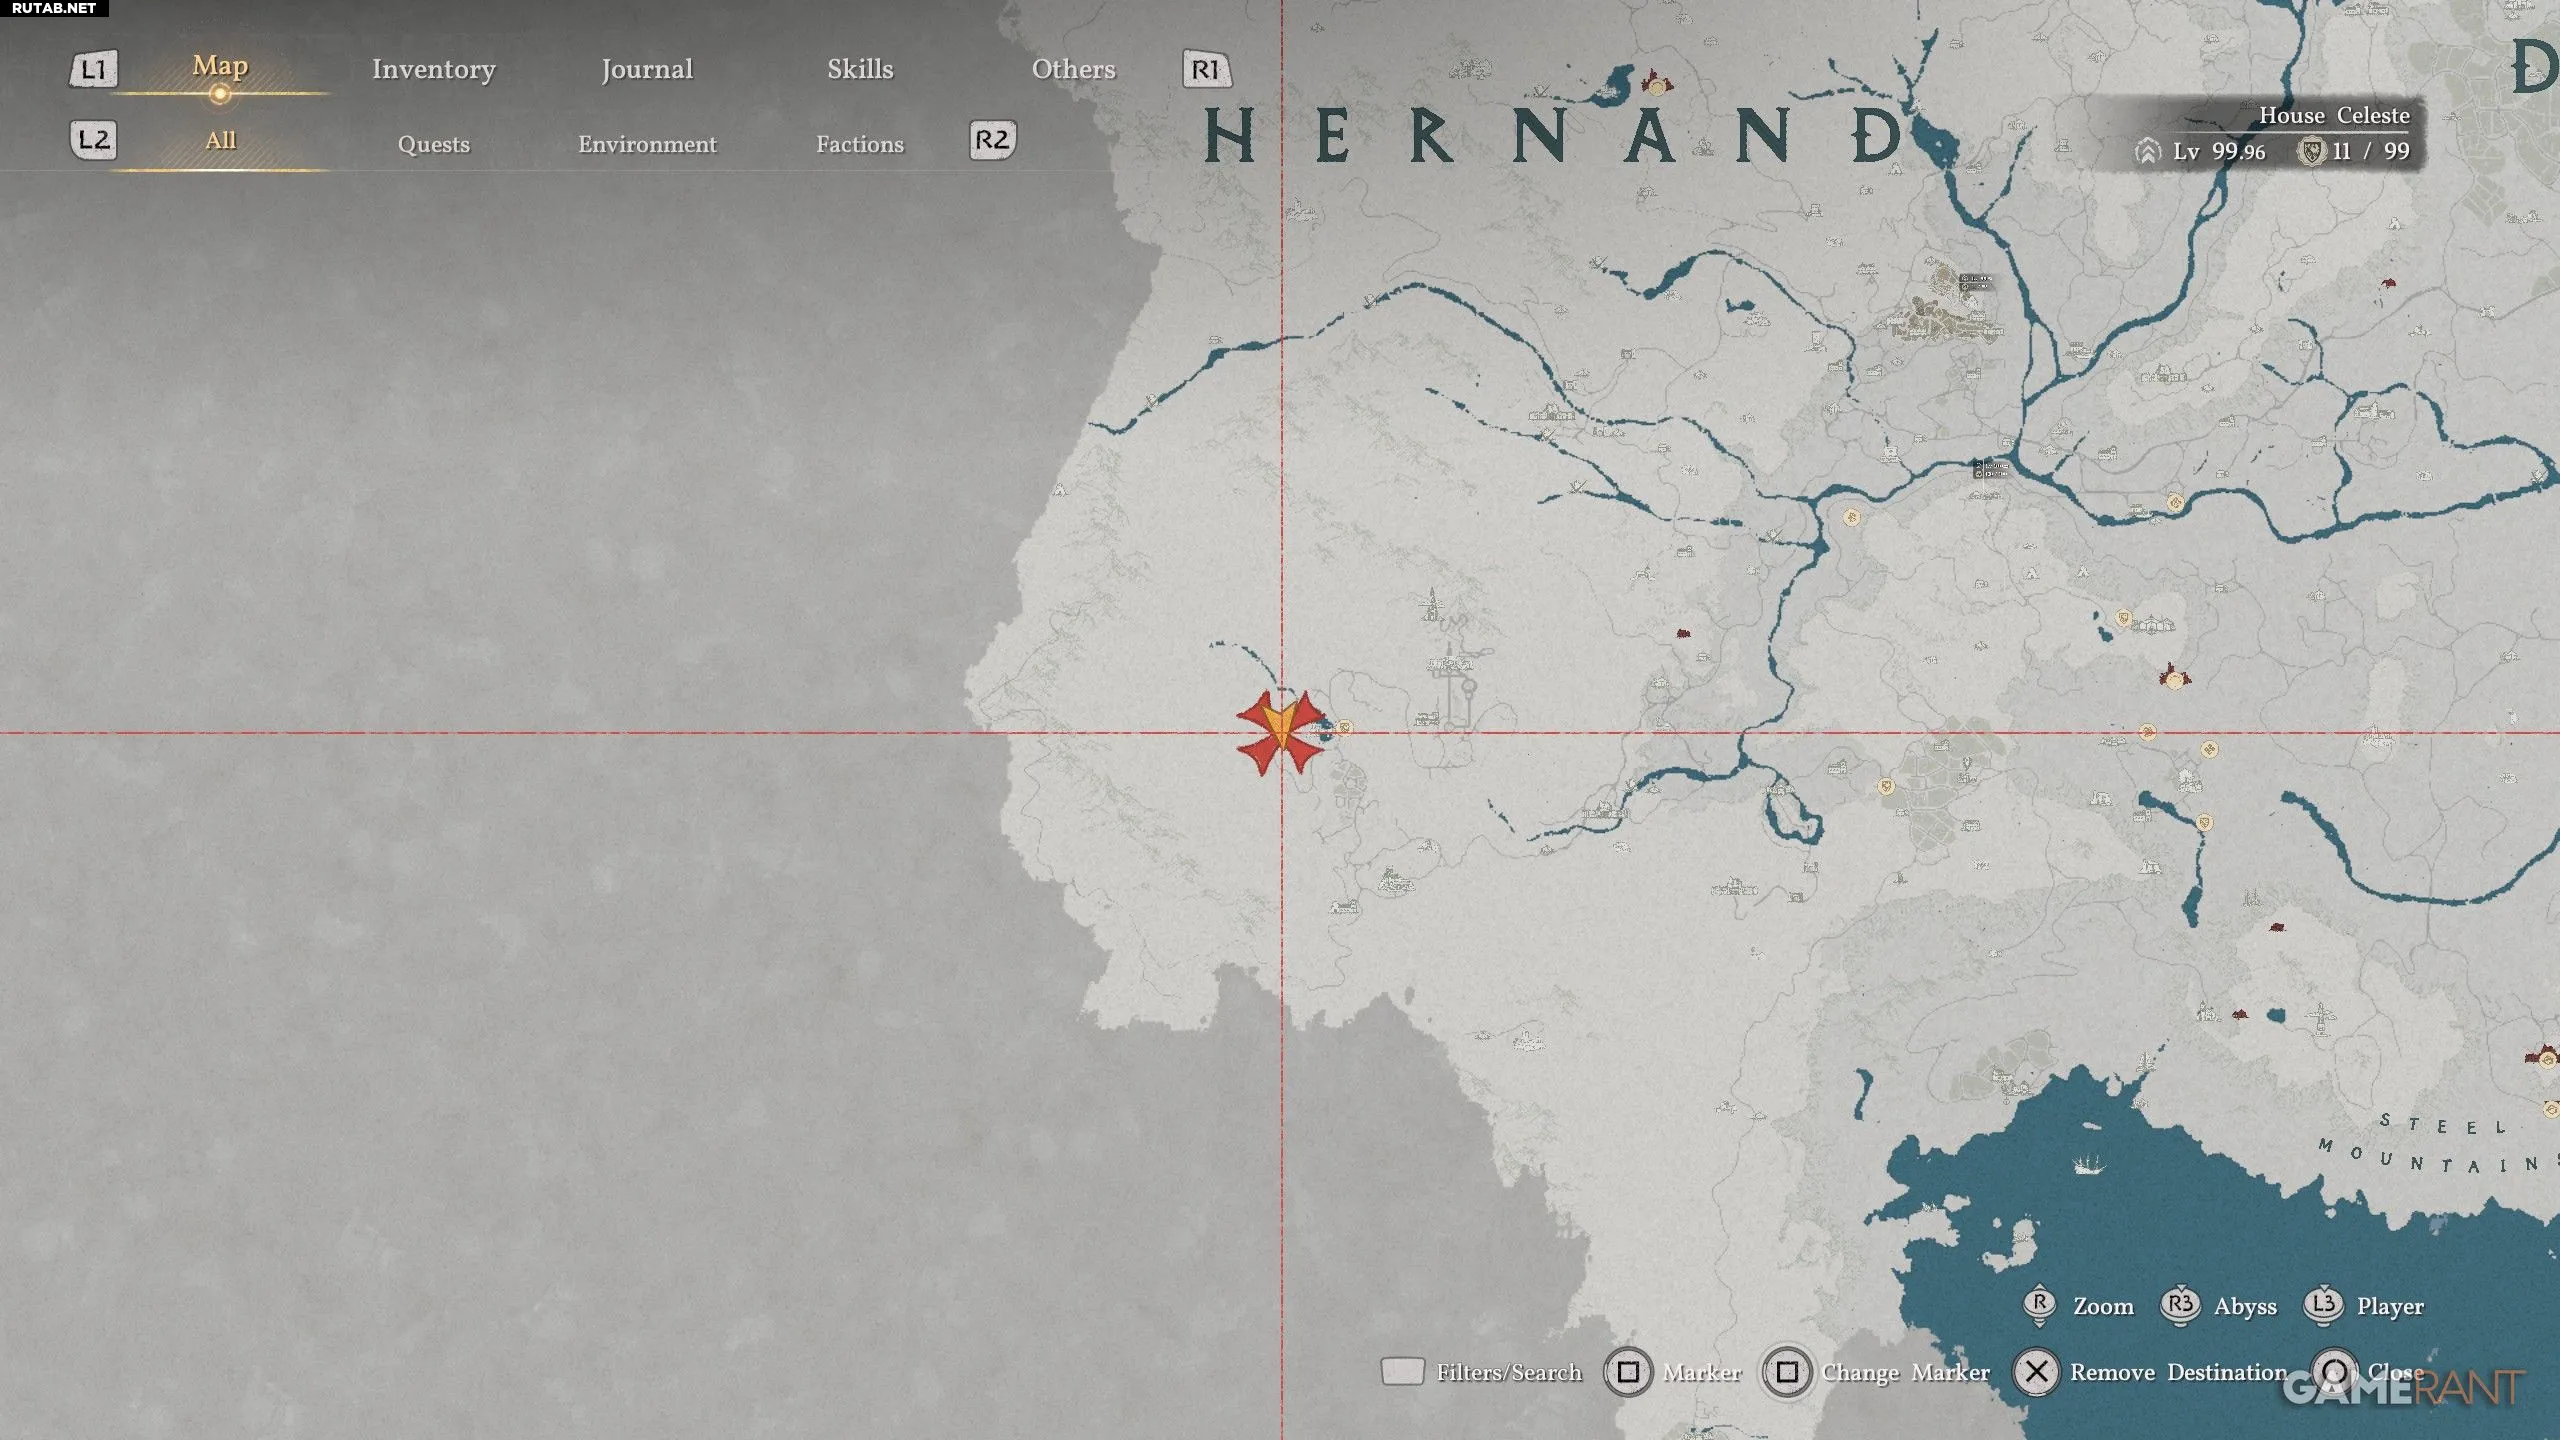This screenshot has width=2560, height=1440.
Task: Open the Skills tab
Action: [x=860, y=69]
